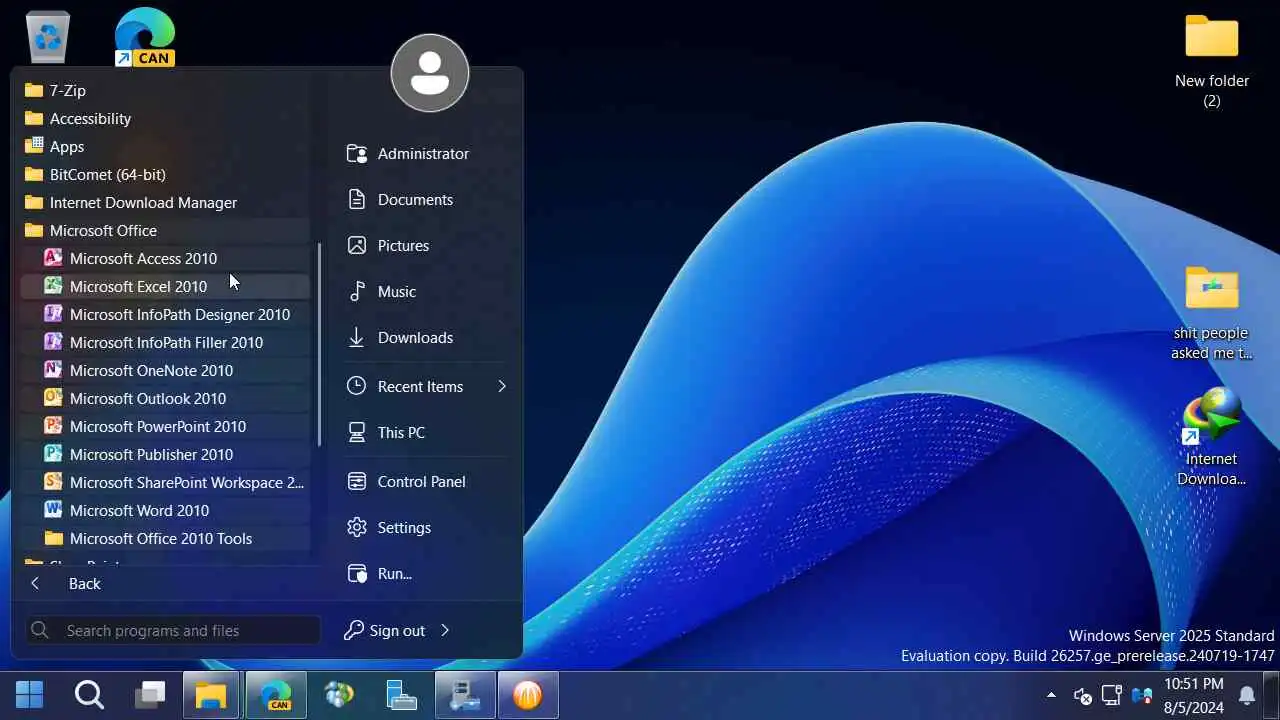Launch Microsoft OneNote 2010

point(165,370)
